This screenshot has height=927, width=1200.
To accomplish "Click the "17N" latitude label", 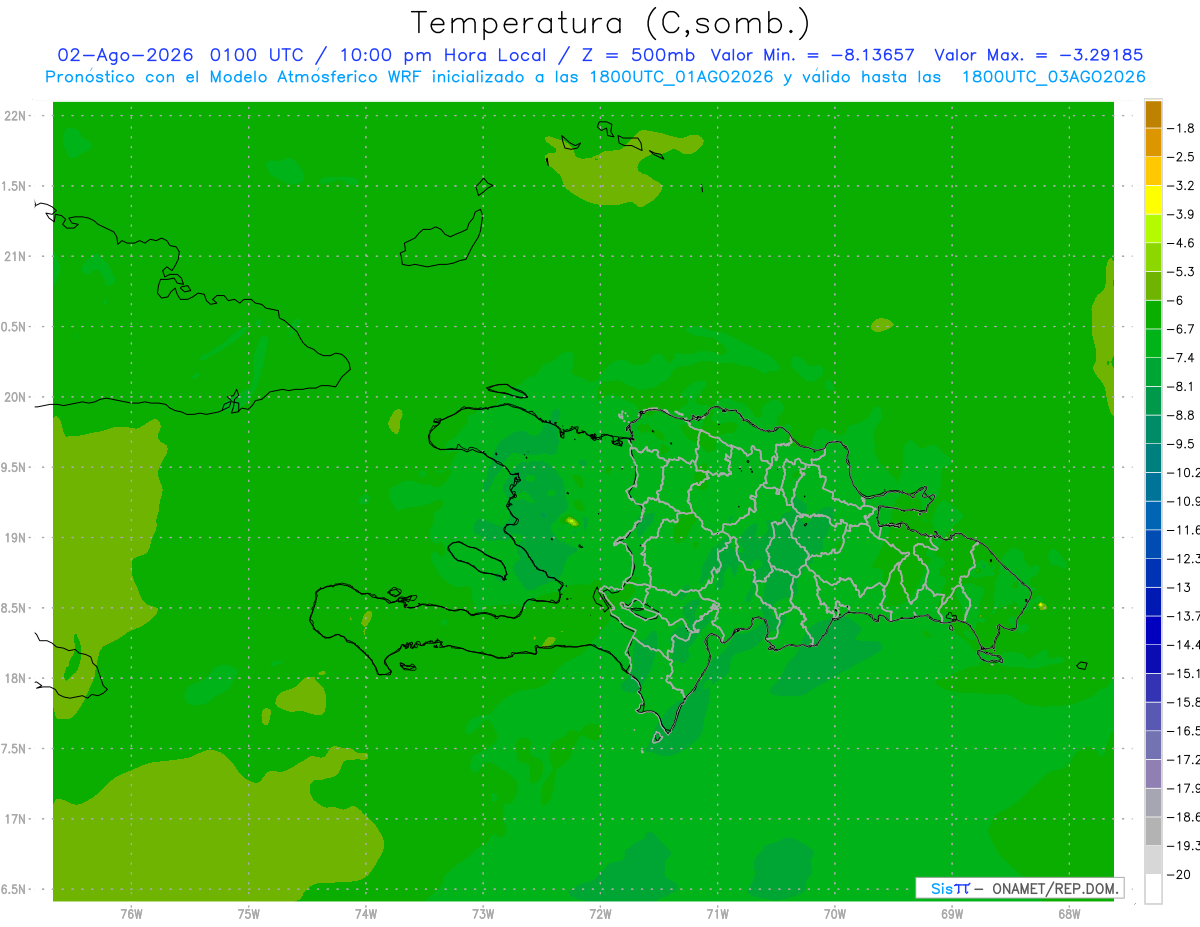I will [17, 819].
